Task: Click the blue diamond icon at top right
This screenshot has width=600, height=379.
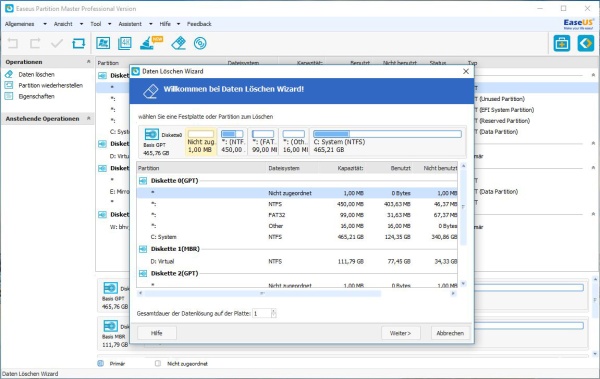Action: [x=585, y=43]
